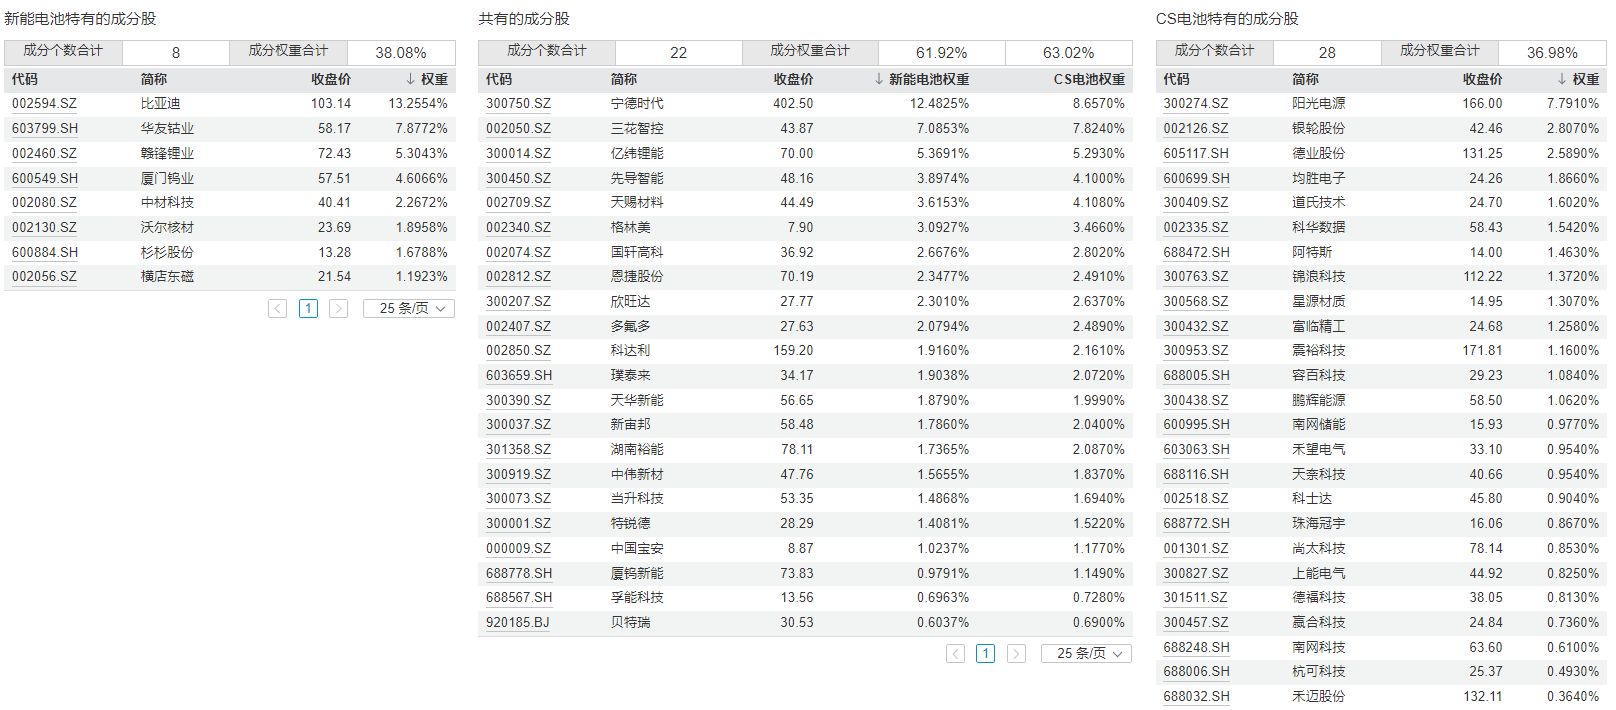Click previous page arrow in 共有的成分股 table
This screenshot has height=710, width=1616.
956,654
